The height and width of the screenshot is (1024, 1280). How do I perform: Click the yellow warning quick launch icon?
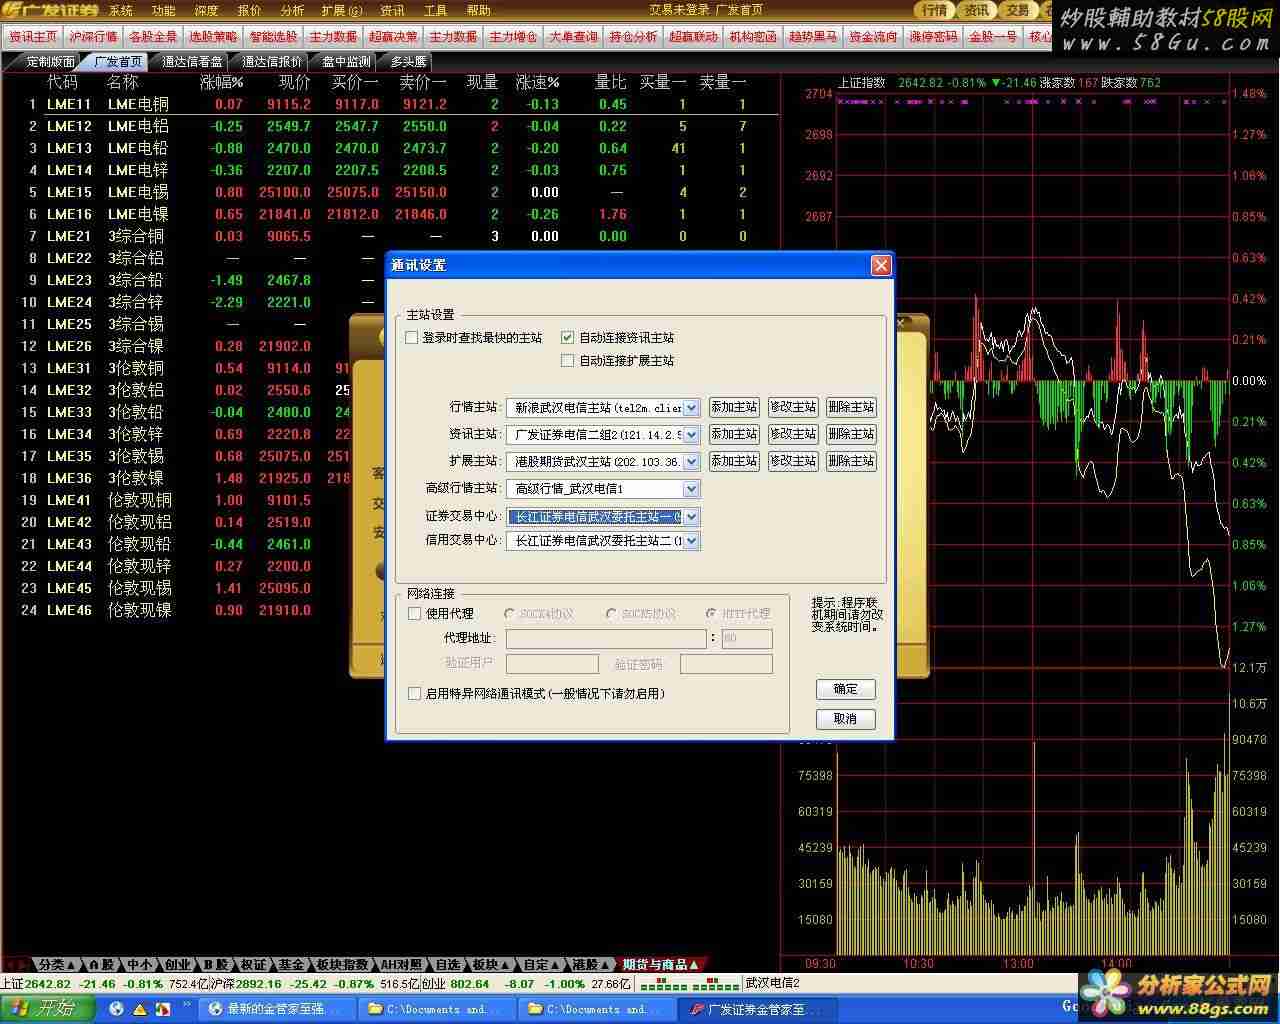pyautogui.click(x=141, y=1009)
